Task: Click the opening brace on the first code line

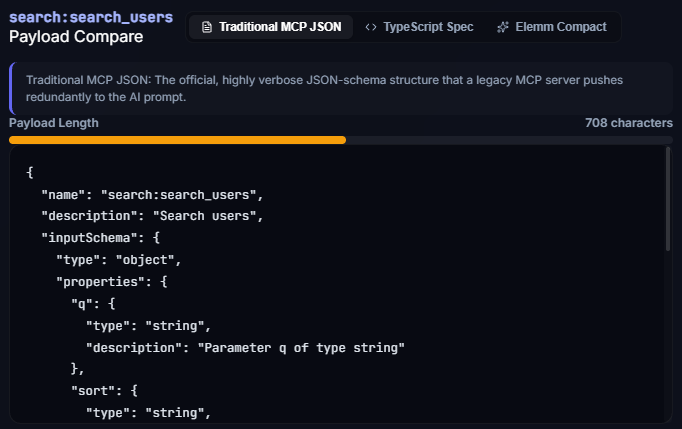Action: (30, 173)
